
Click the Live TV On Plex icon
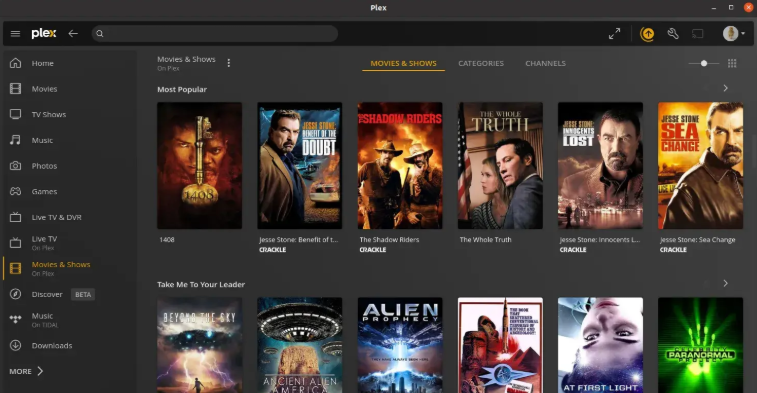point(15,242)
